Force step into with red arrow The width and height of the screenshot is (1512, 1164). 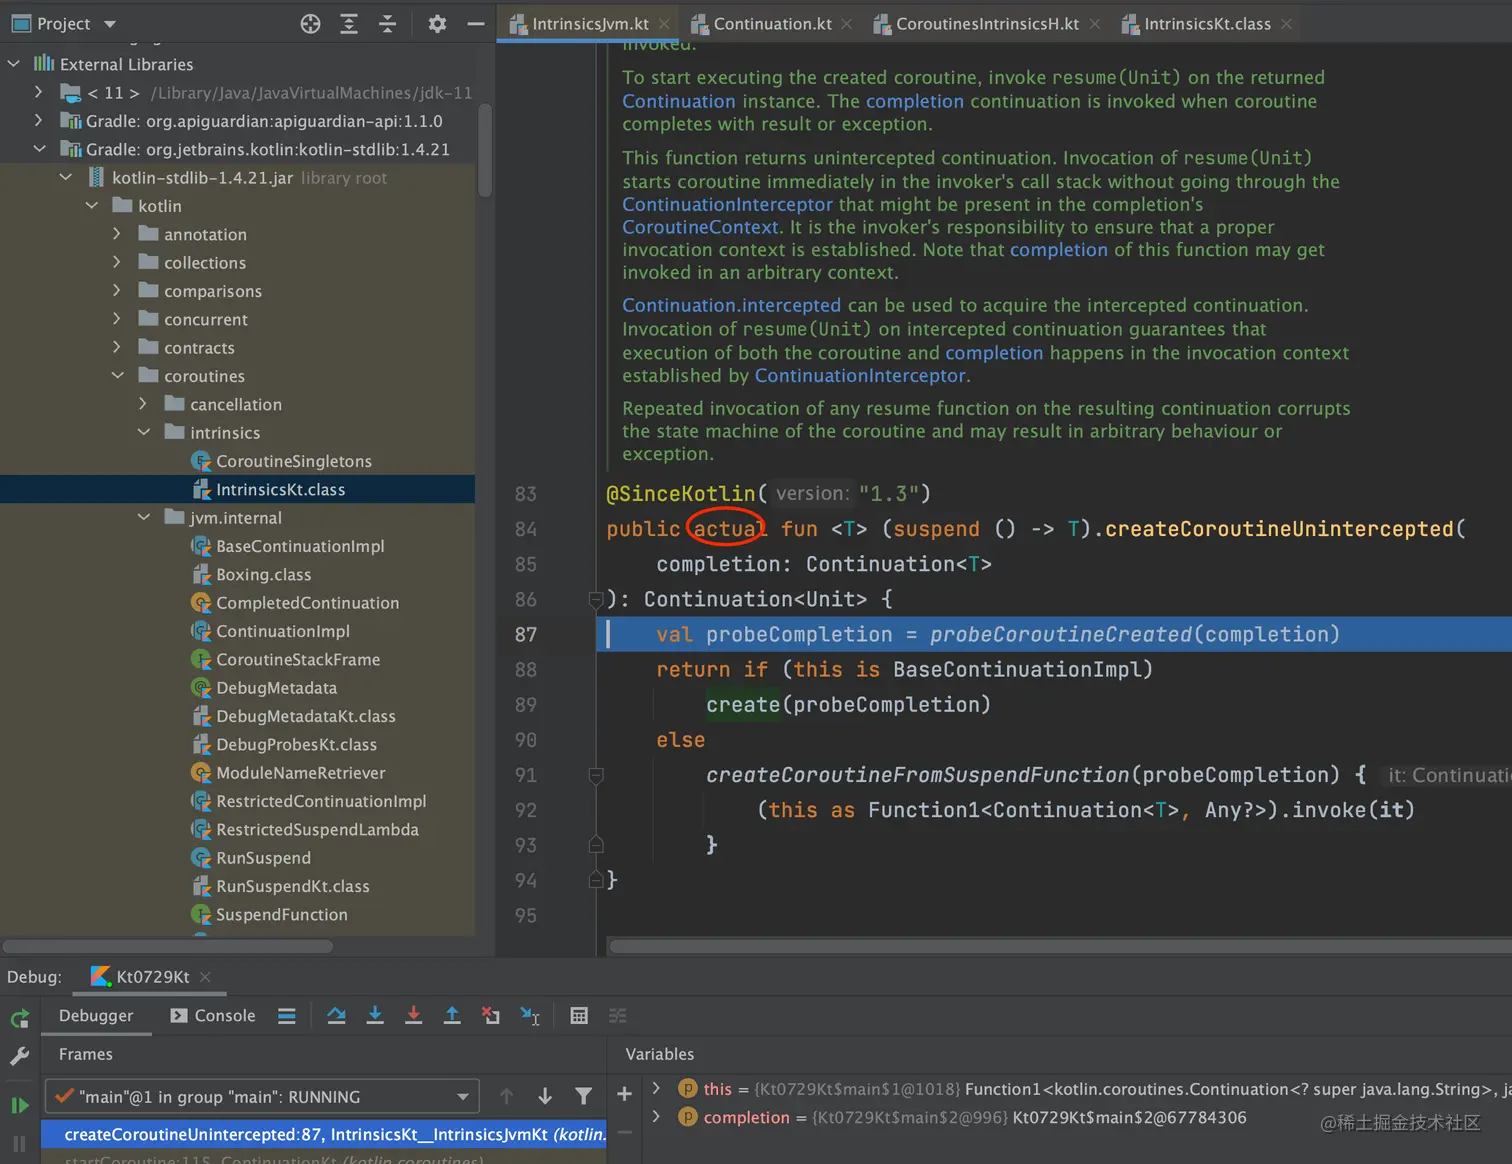(413, 1016)
